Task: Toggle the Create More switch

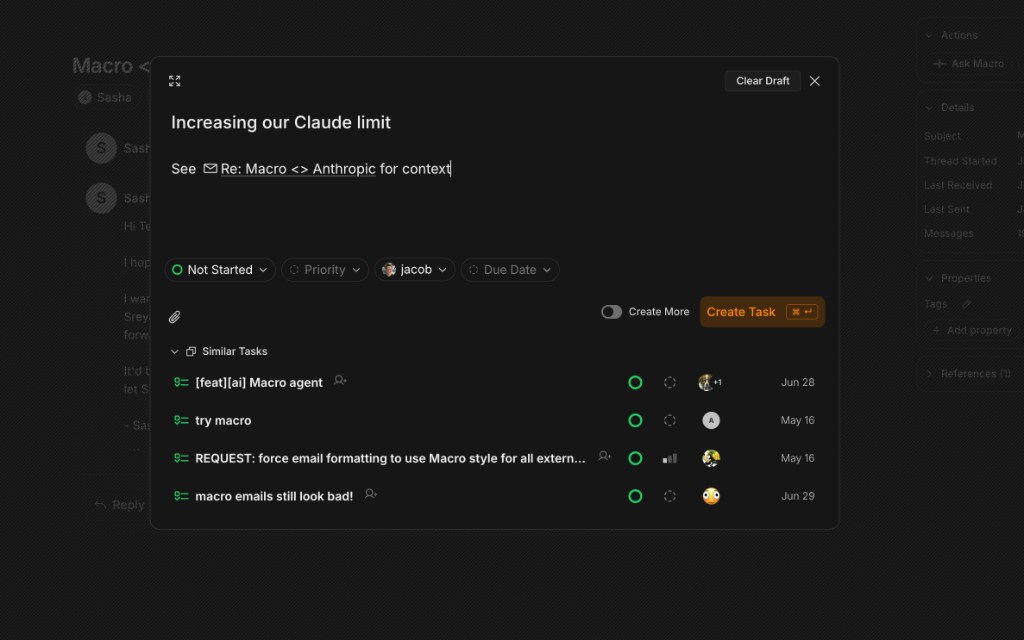Action: (611, 312)
